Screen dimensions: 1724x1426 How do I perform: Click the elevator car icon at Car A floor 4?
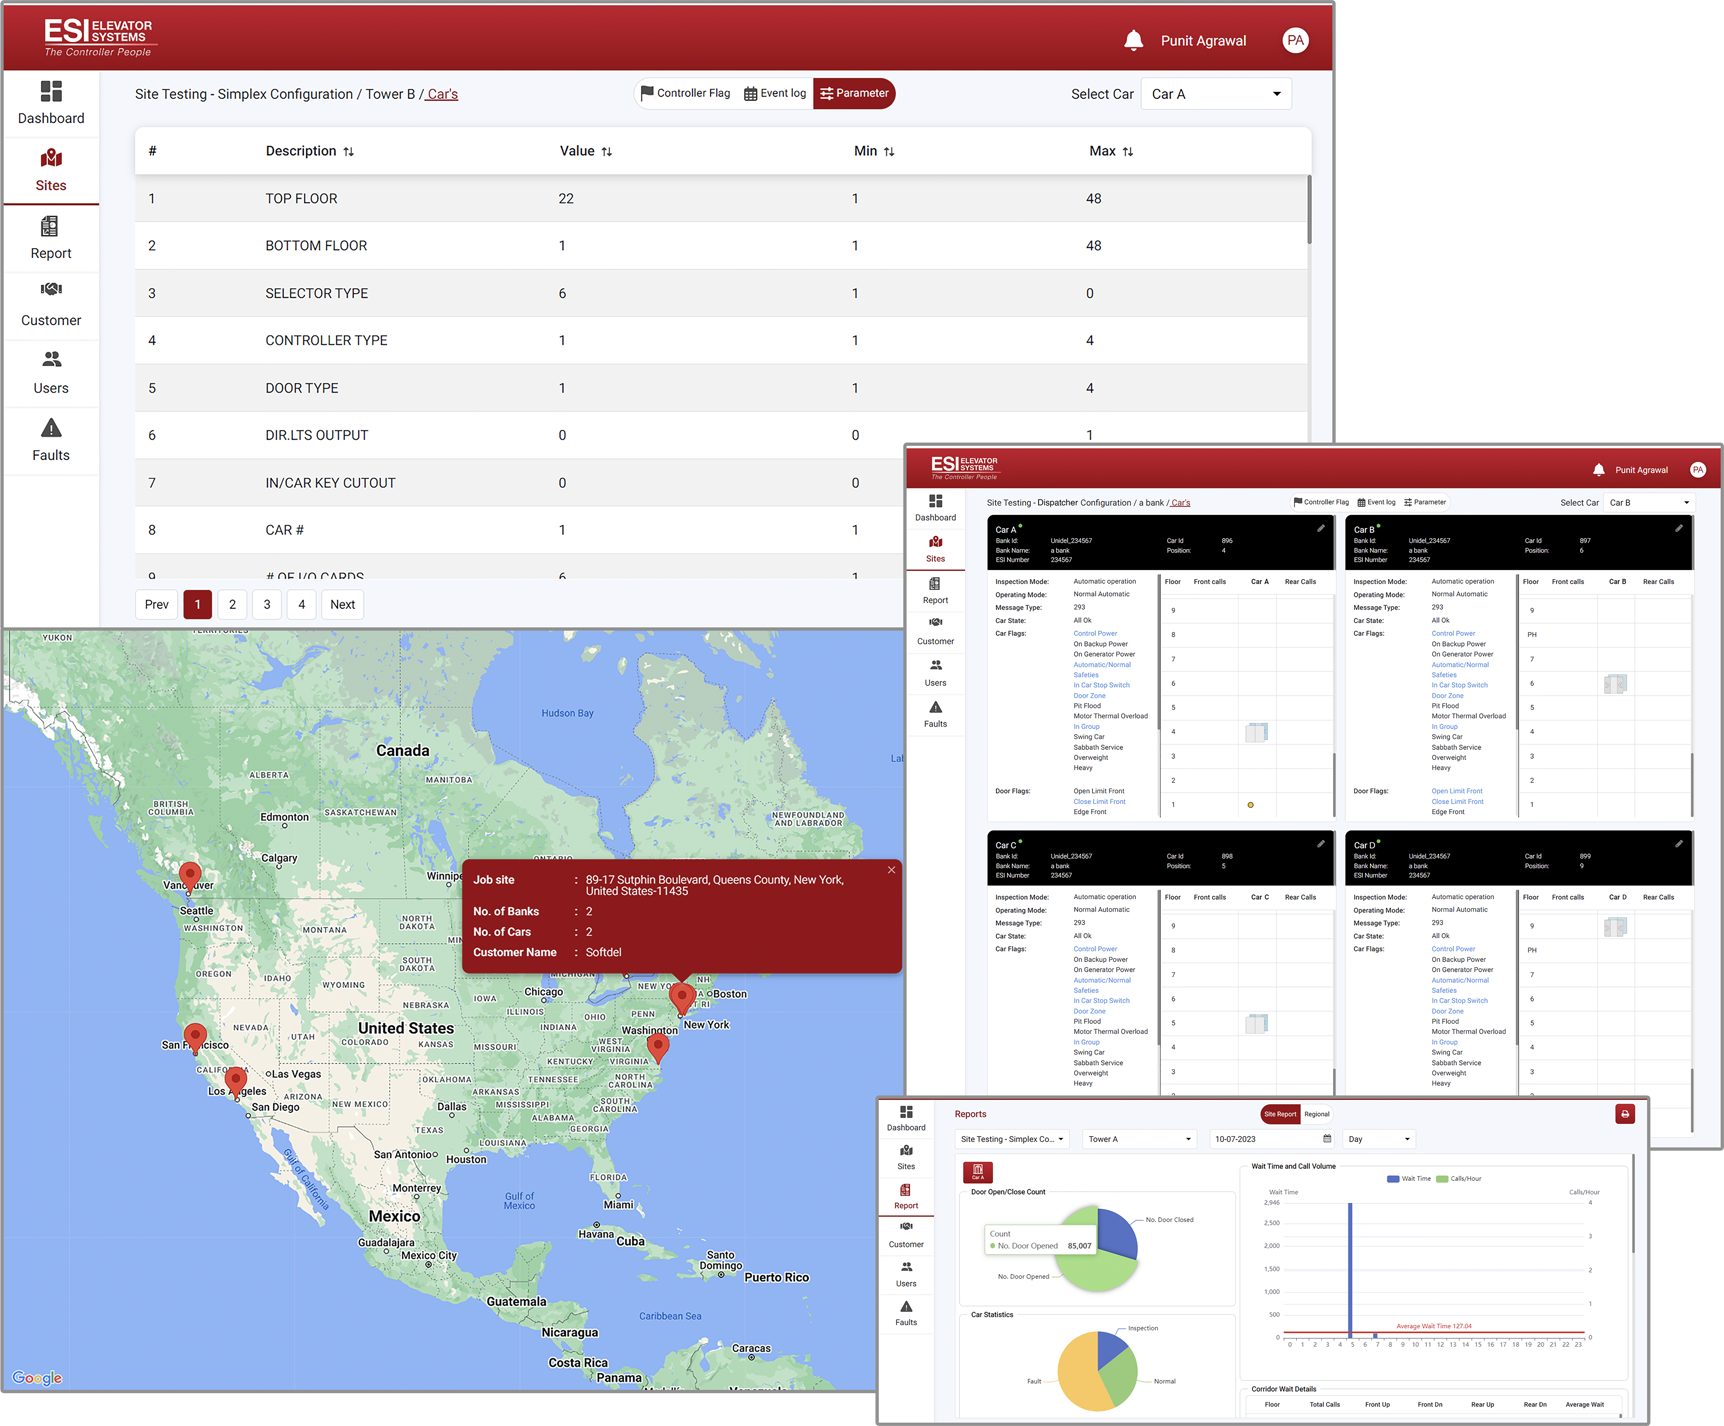(x=1257, y=732)
